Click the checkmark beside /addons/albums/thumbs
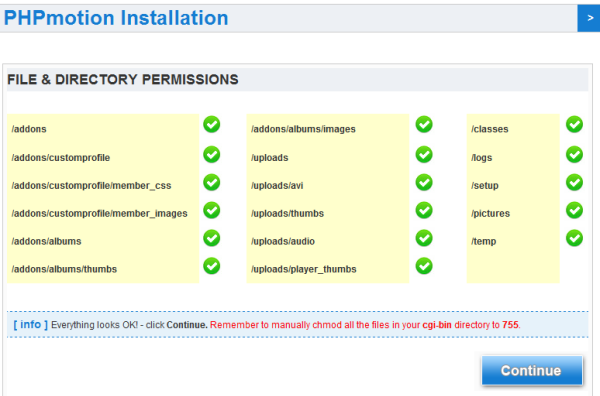Image resolution: width=600 pixels, height=396 pixels. coord(212,266)
